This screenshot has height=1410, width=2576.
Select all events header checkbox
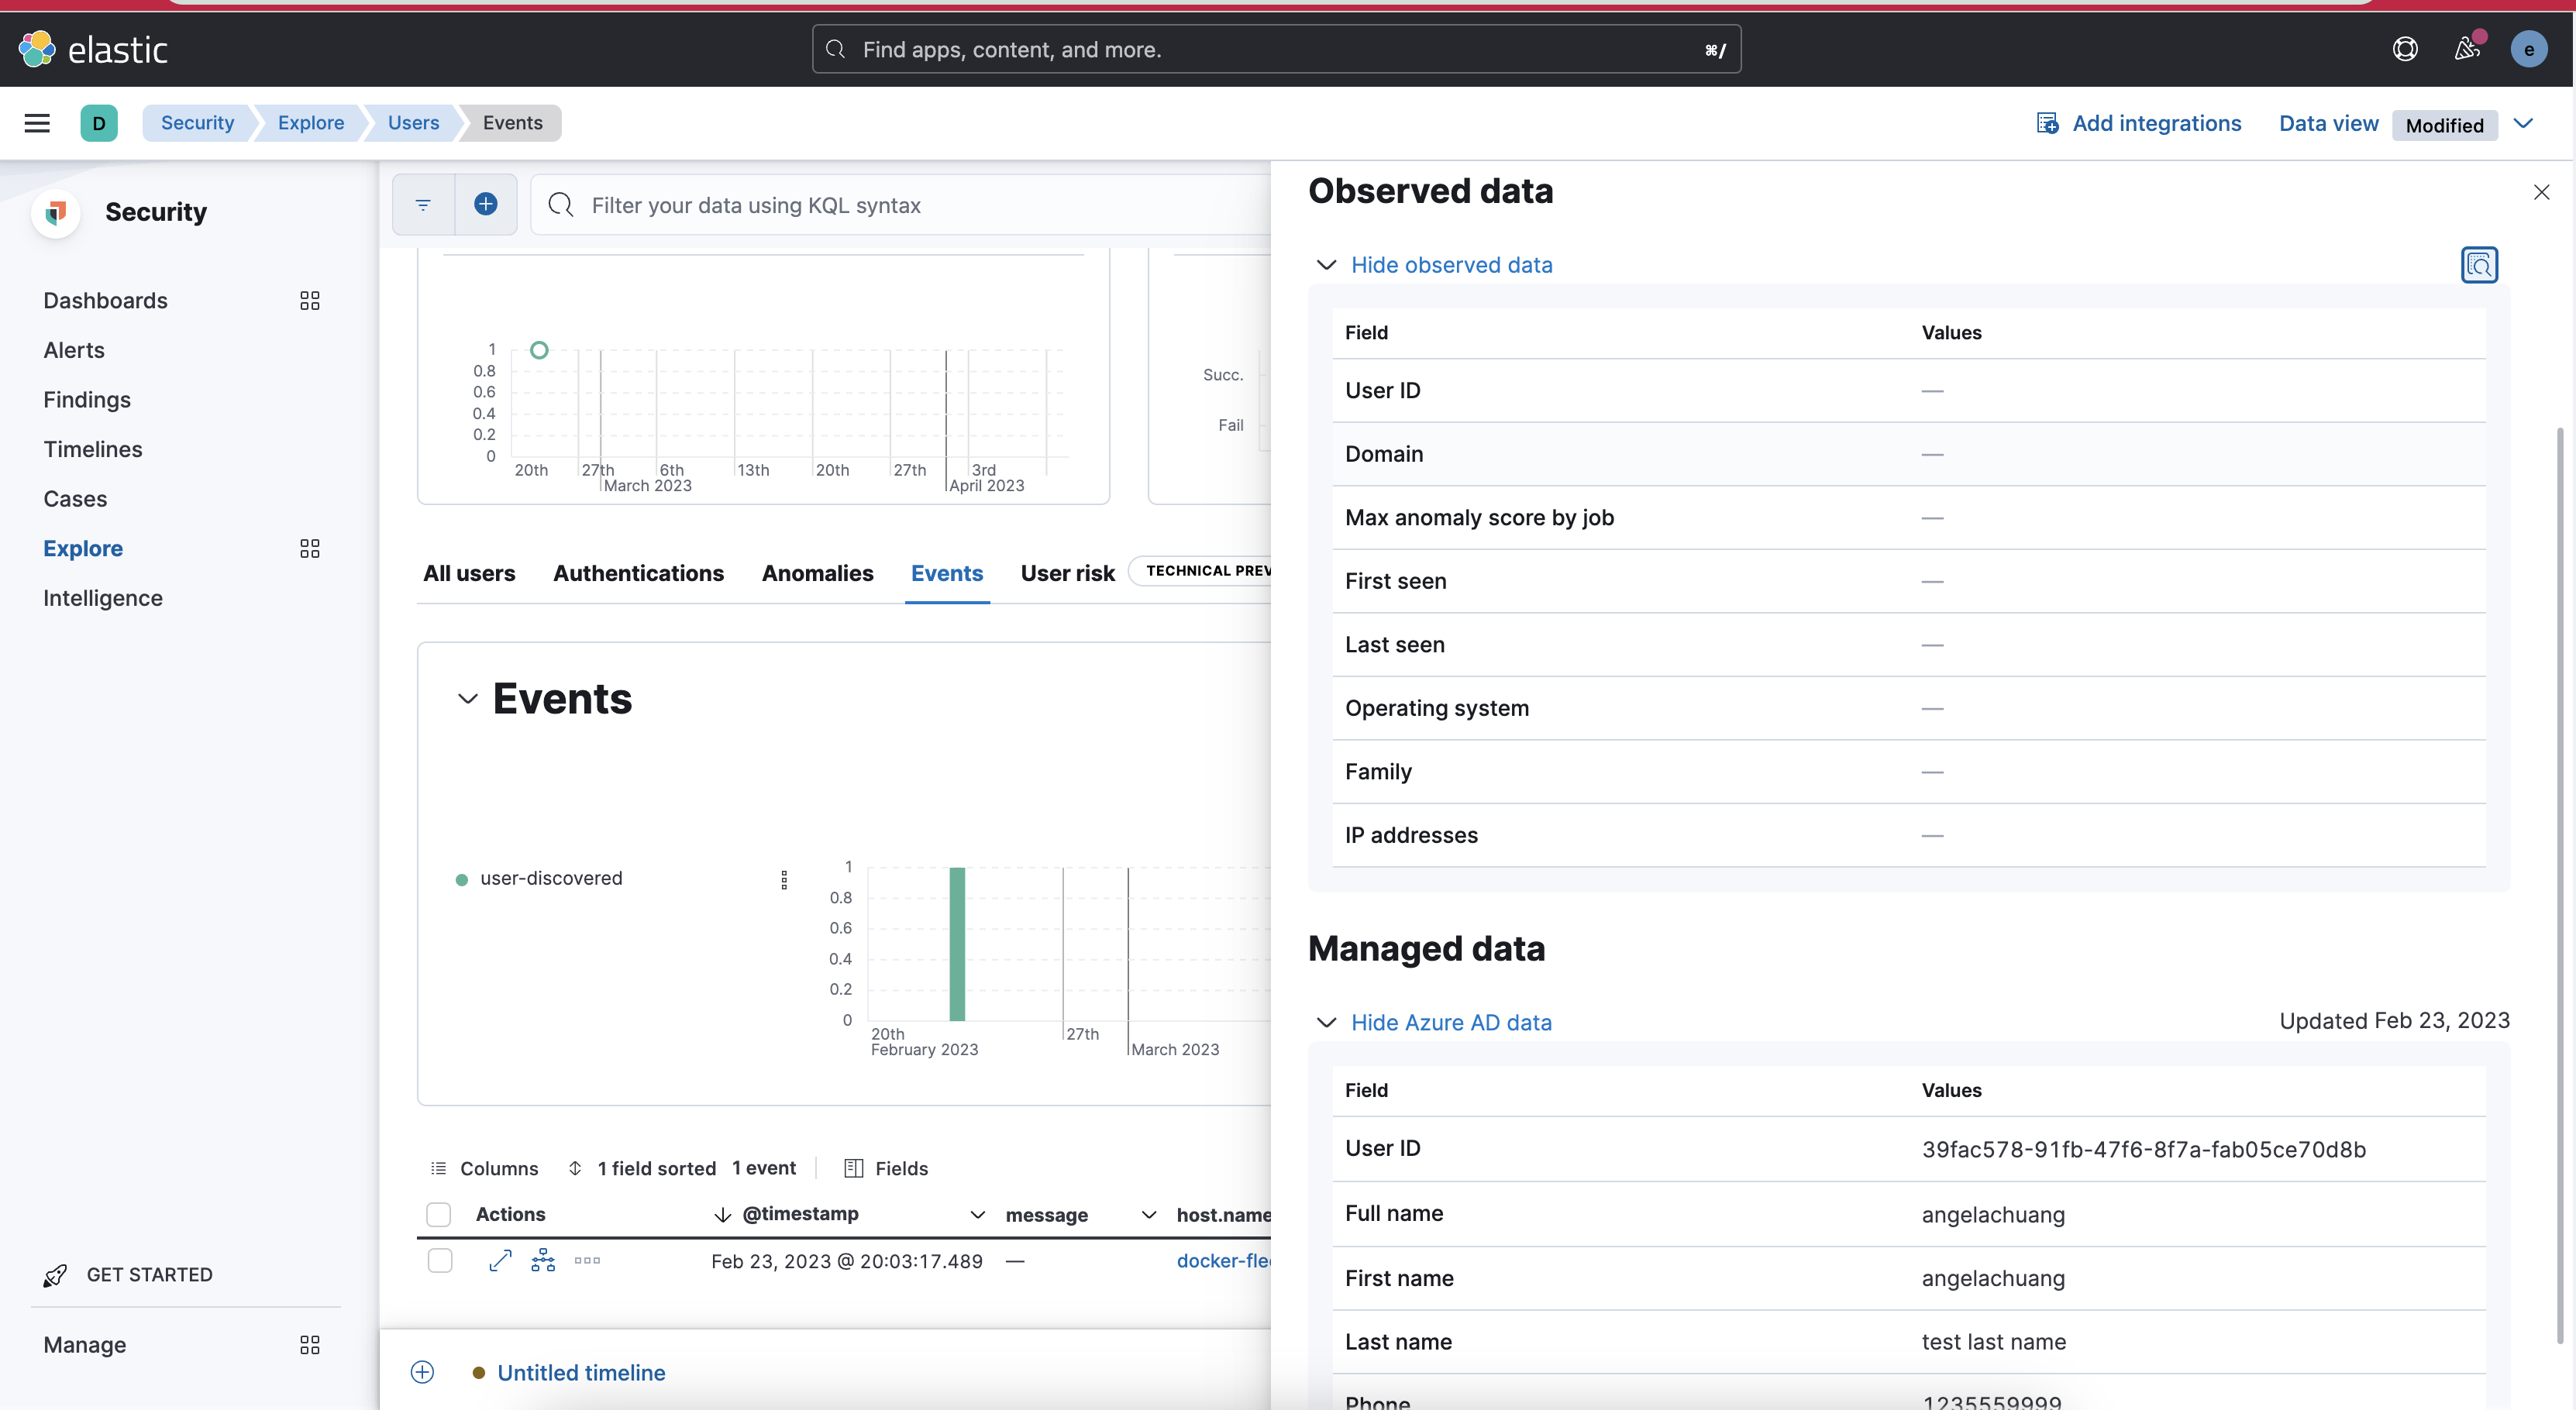click(x=439, y=1214)
